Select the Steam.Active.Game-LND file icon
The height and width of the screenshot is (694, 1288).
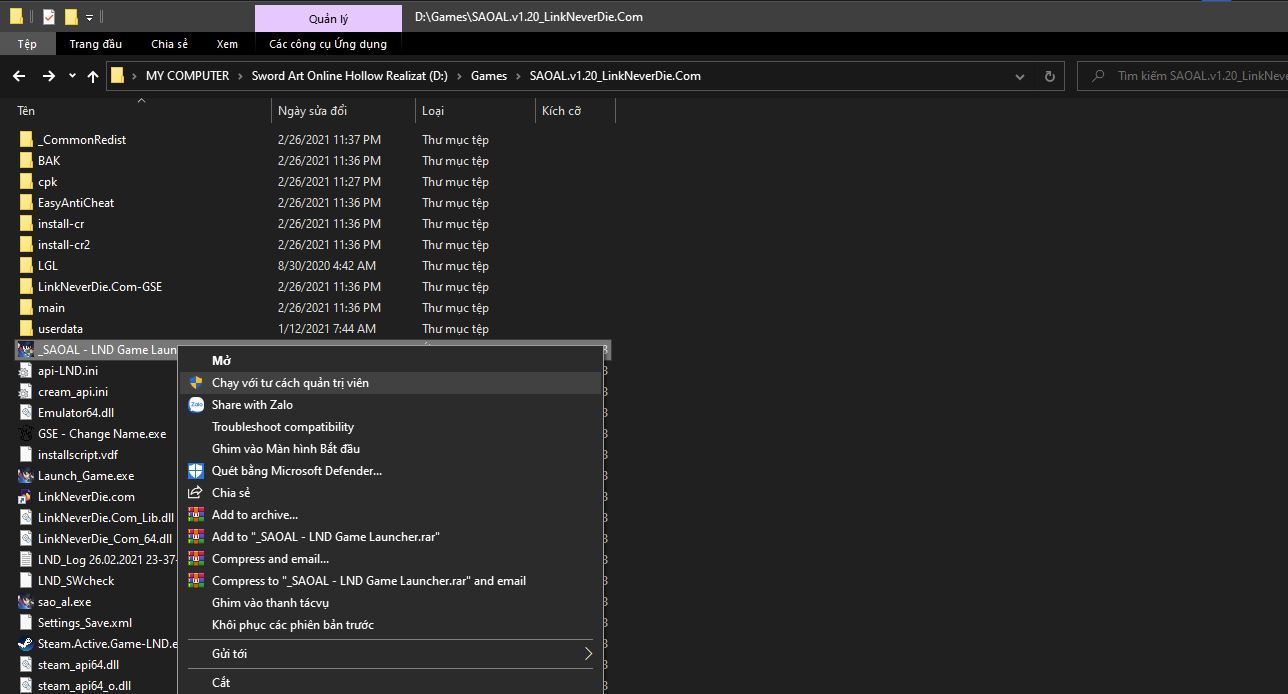(26, 644)
